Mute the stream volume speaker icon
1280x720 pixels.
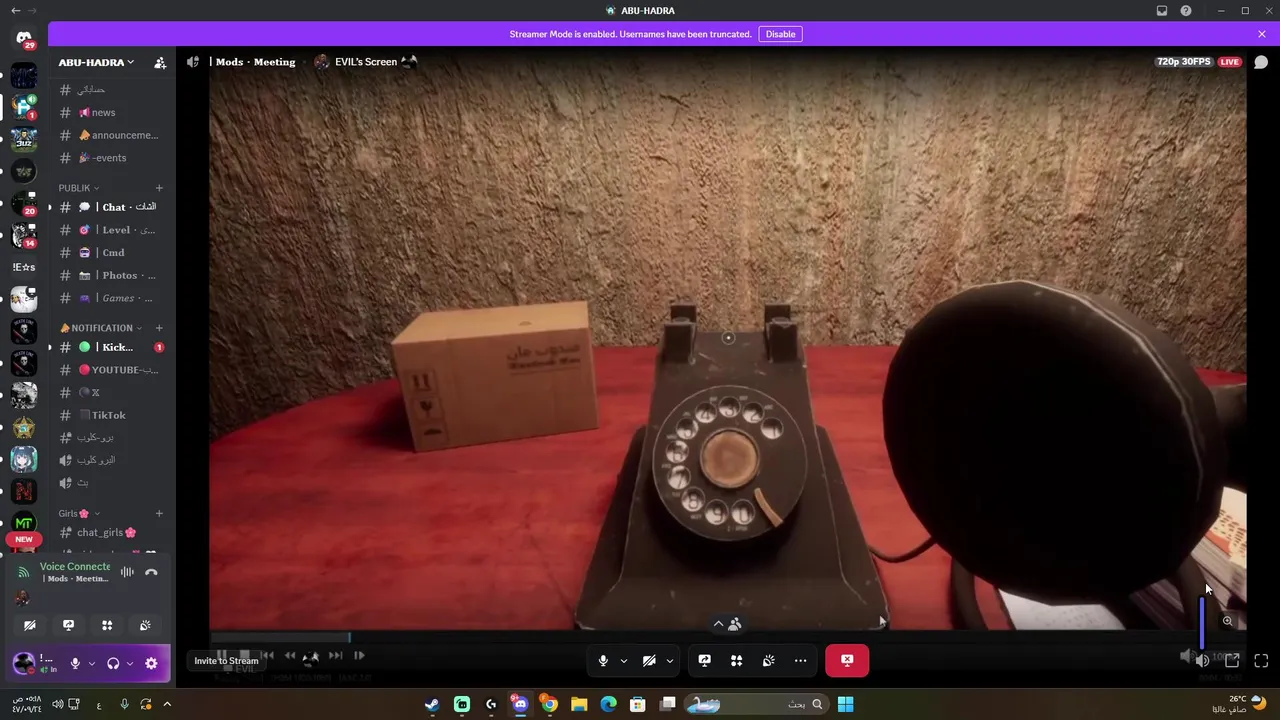1202,661
